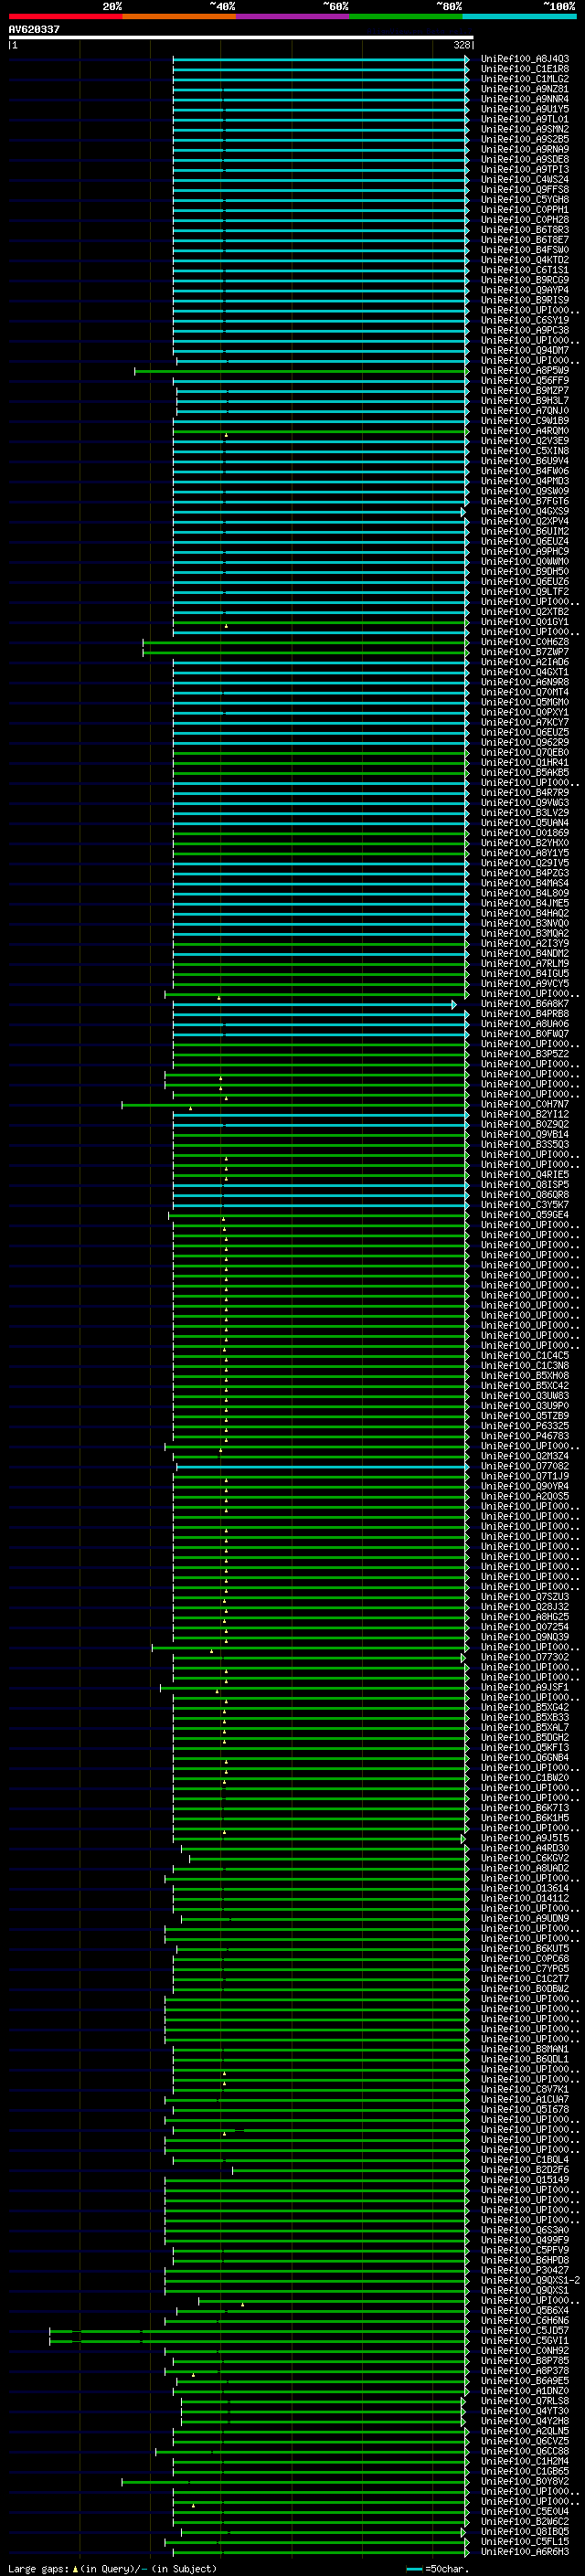Select hit label UniRef100_A7KCY7
The width and height of the screenshot is (585, 2576).
click(x=524, y=723)
